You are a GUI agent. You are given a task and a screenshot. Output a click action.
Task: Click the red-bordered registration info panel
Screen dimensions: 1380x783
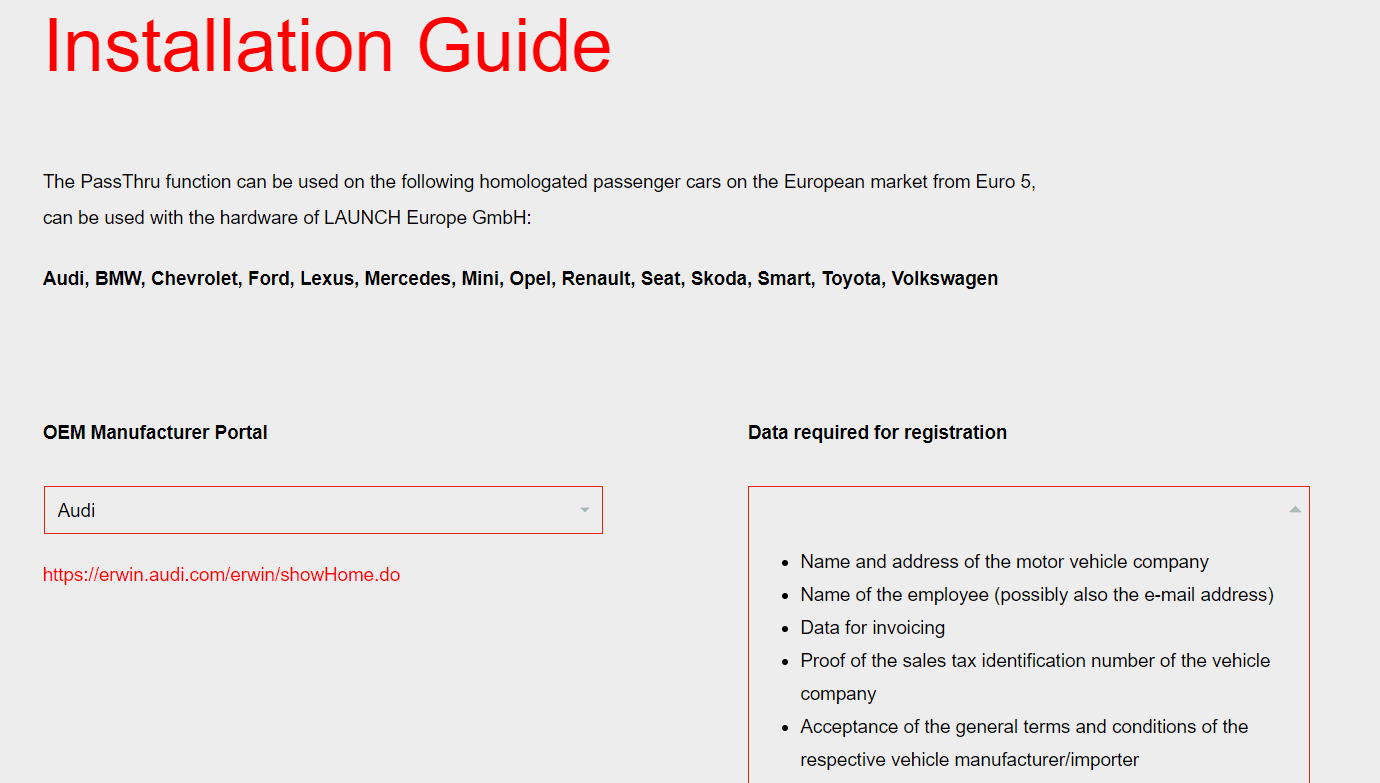pos(1028,640)
